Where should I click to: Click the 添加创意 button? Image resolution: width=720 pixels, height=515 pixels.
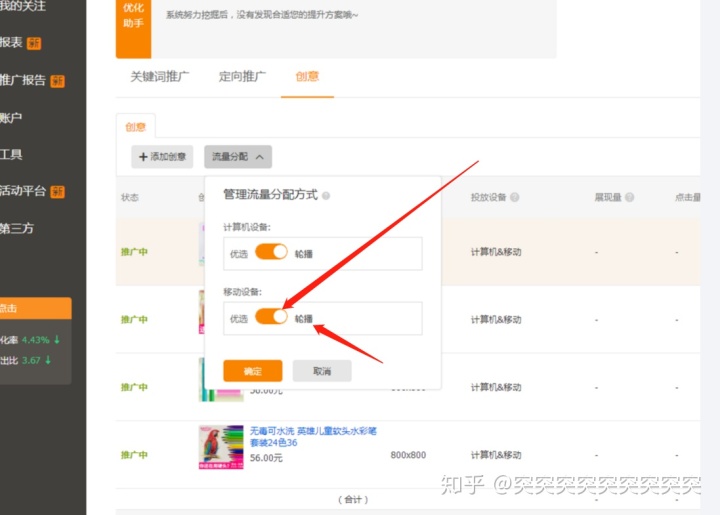(162, 157)
